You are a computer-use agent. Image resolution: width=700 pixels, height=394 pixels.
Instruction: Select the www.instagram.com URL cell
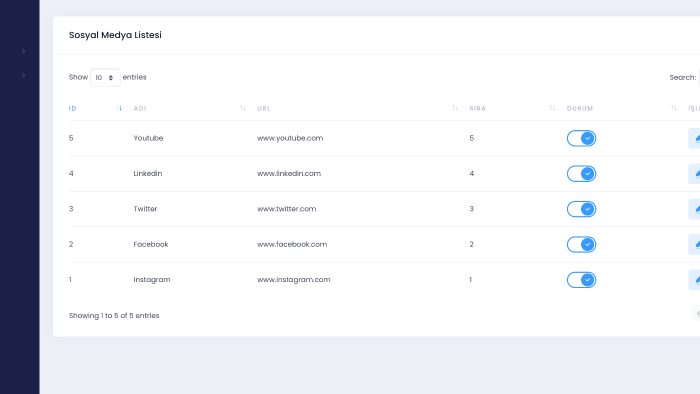pos(294,280)
